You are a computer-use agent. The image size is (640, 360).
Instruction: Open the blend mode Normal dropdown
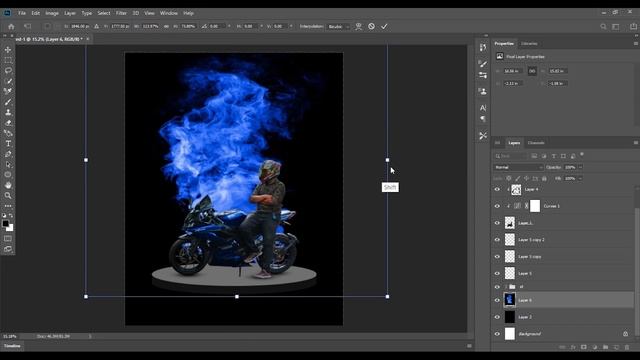[x=518, y=167]
